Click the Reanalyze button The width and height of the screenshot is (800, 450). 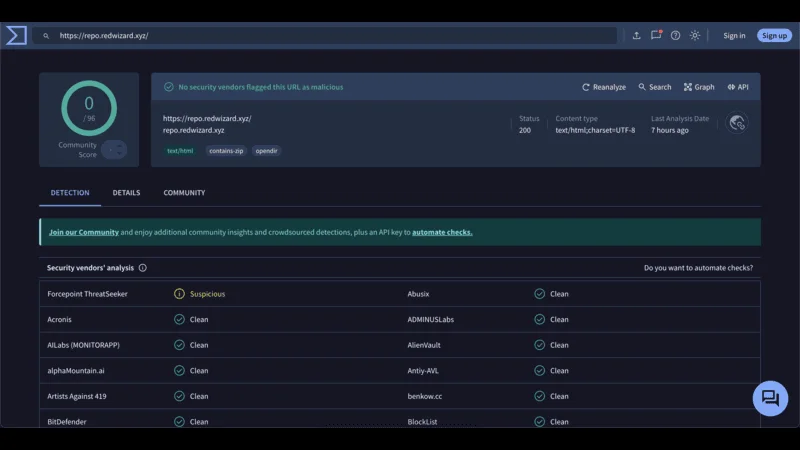604,87
